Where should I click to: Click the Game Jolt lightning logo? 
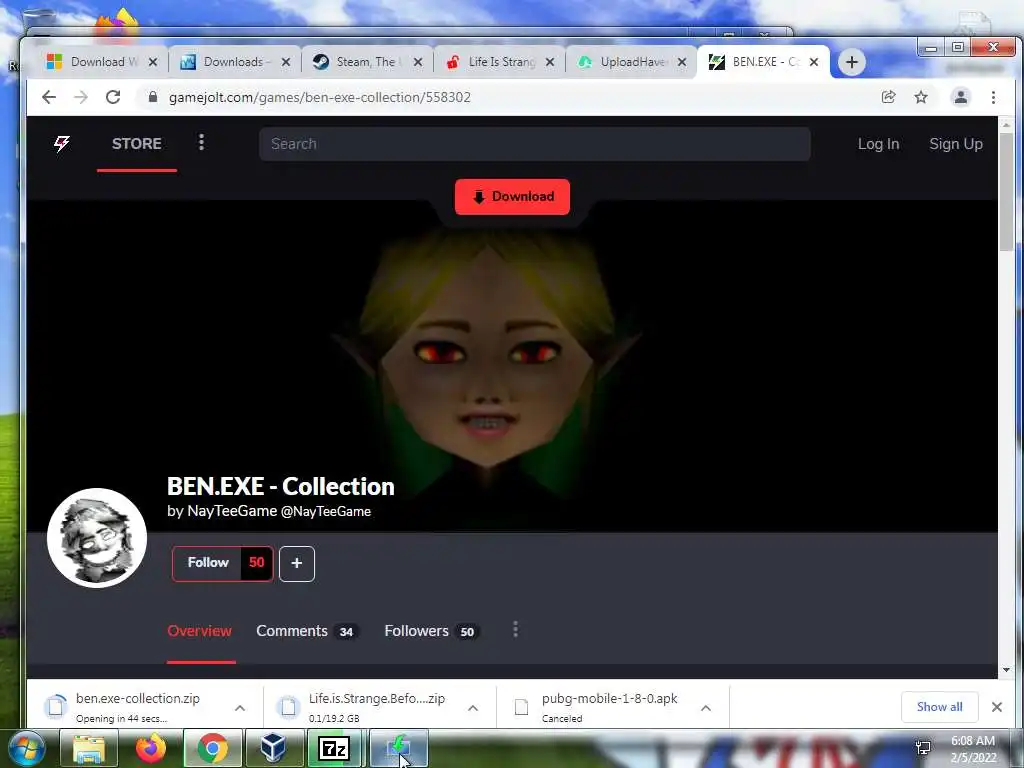click(61, 144)
